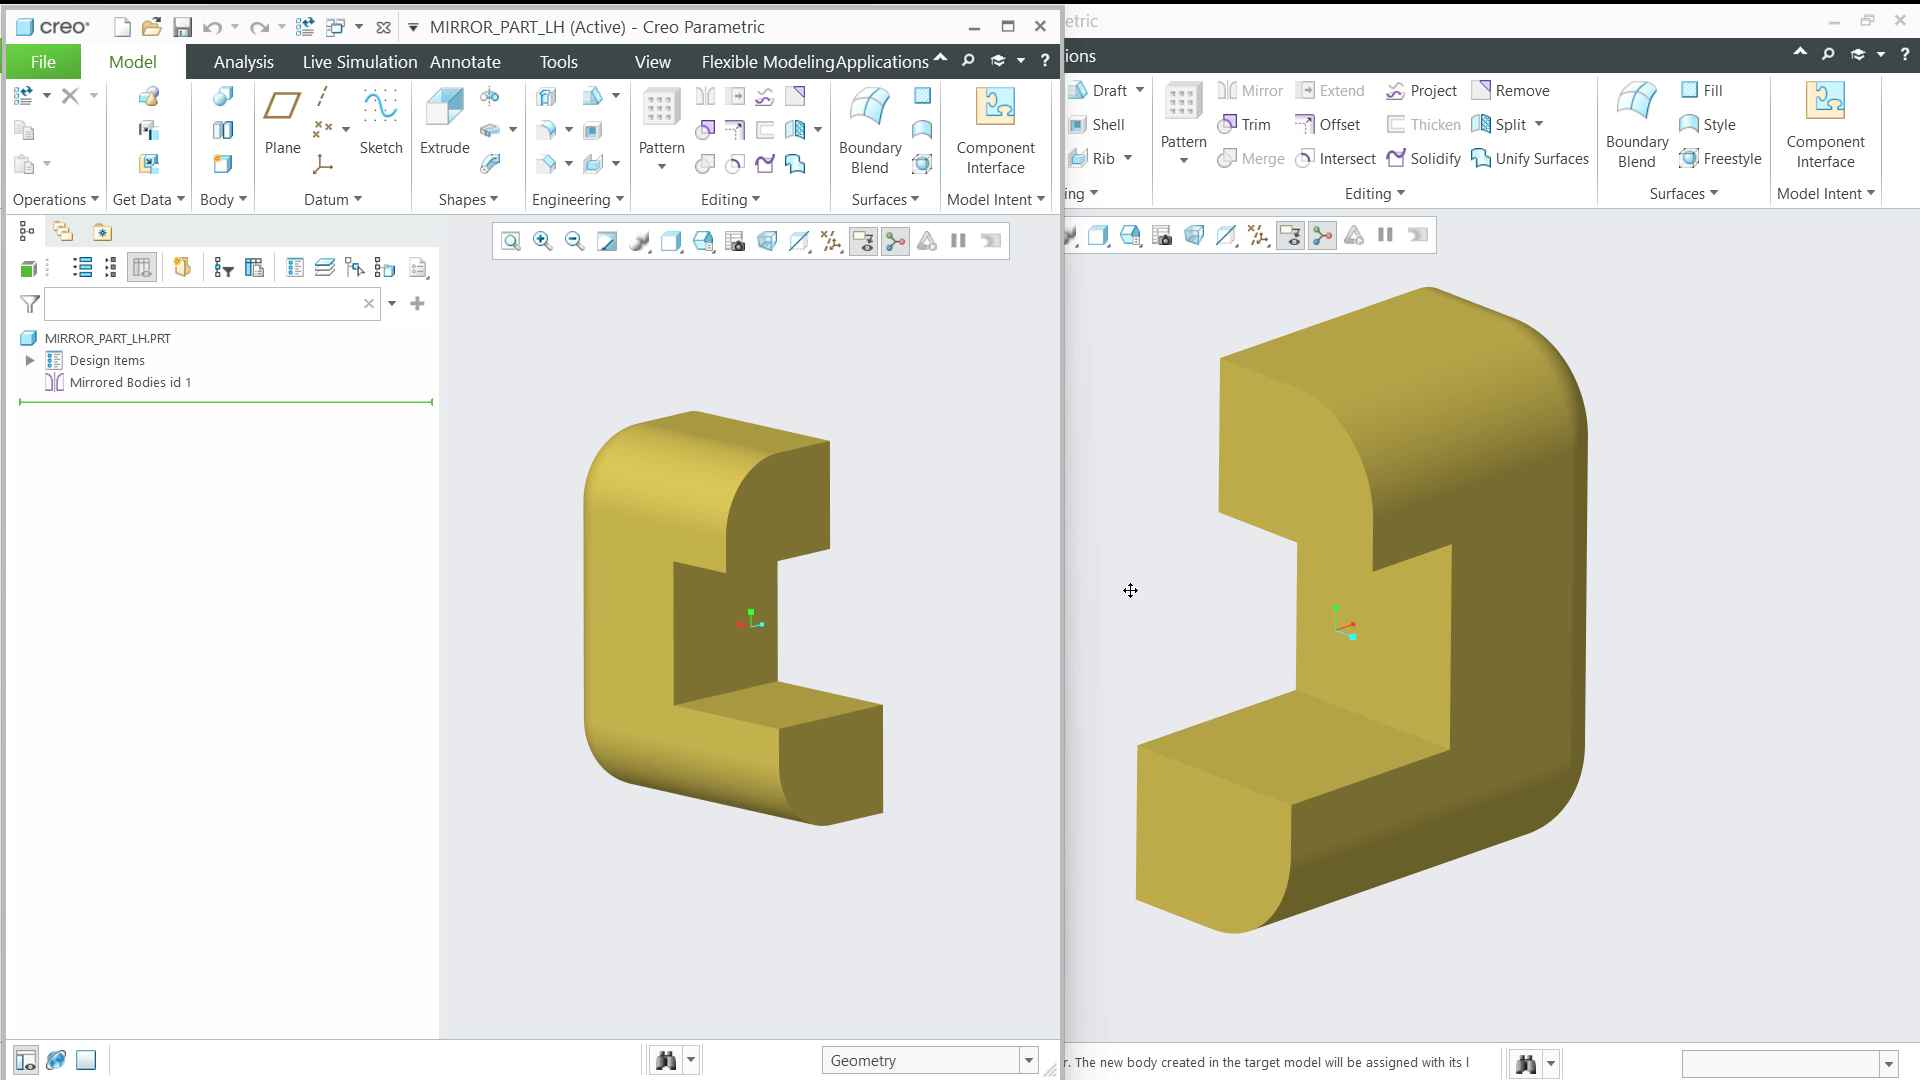Screen dimensions: 1920x1080
Task: Click the Plane datum tool
Action: (x=282, y=121)
